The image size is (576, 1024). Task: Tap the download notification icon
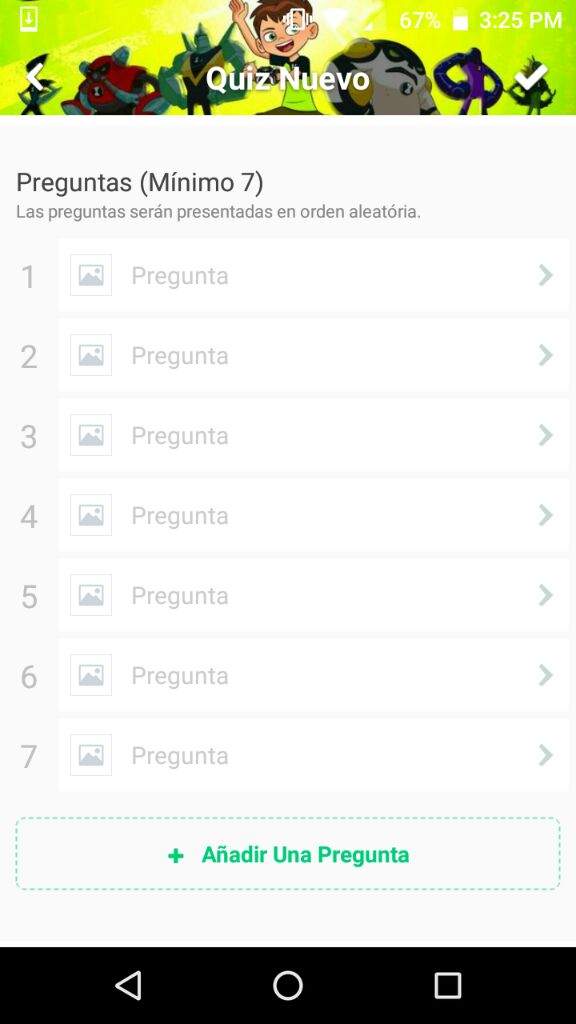point(29,19)
